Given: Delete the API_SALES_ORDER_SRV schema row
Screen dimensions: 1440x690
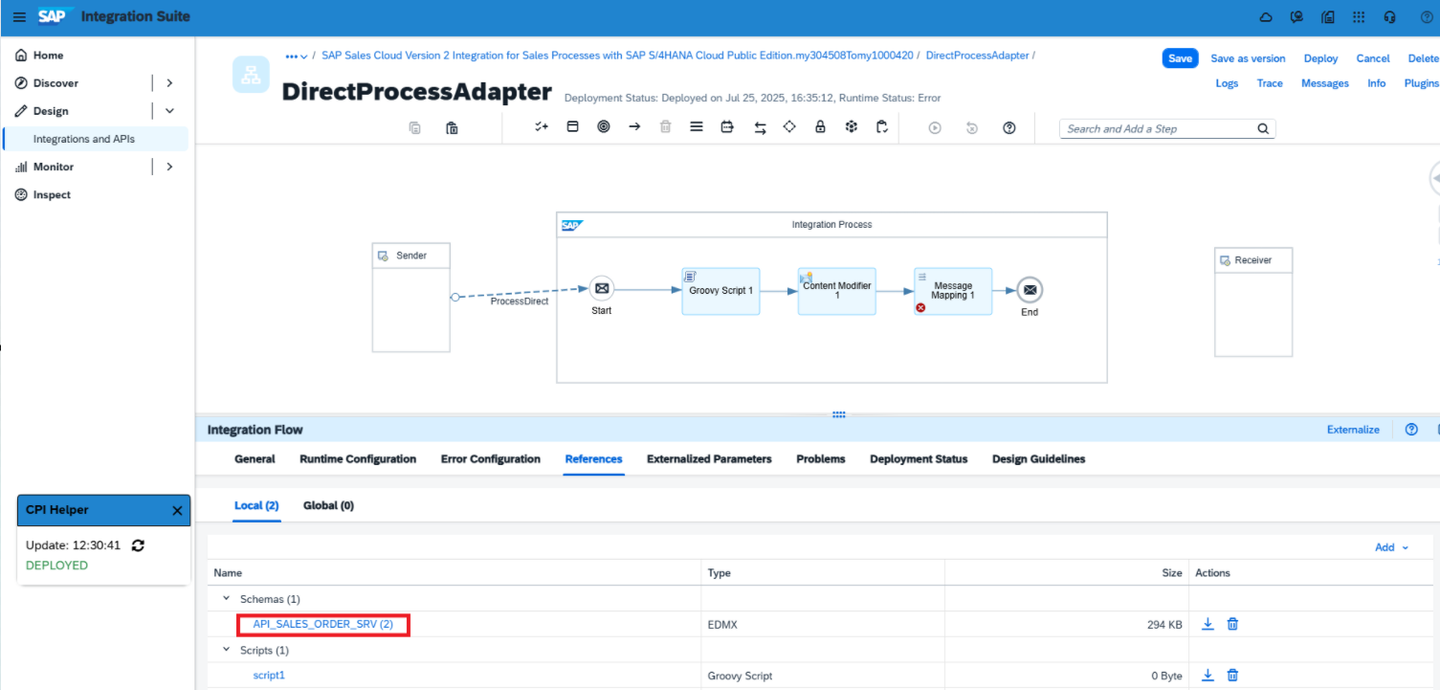Looking at the screenshot, I should [x=1233, y=624].
